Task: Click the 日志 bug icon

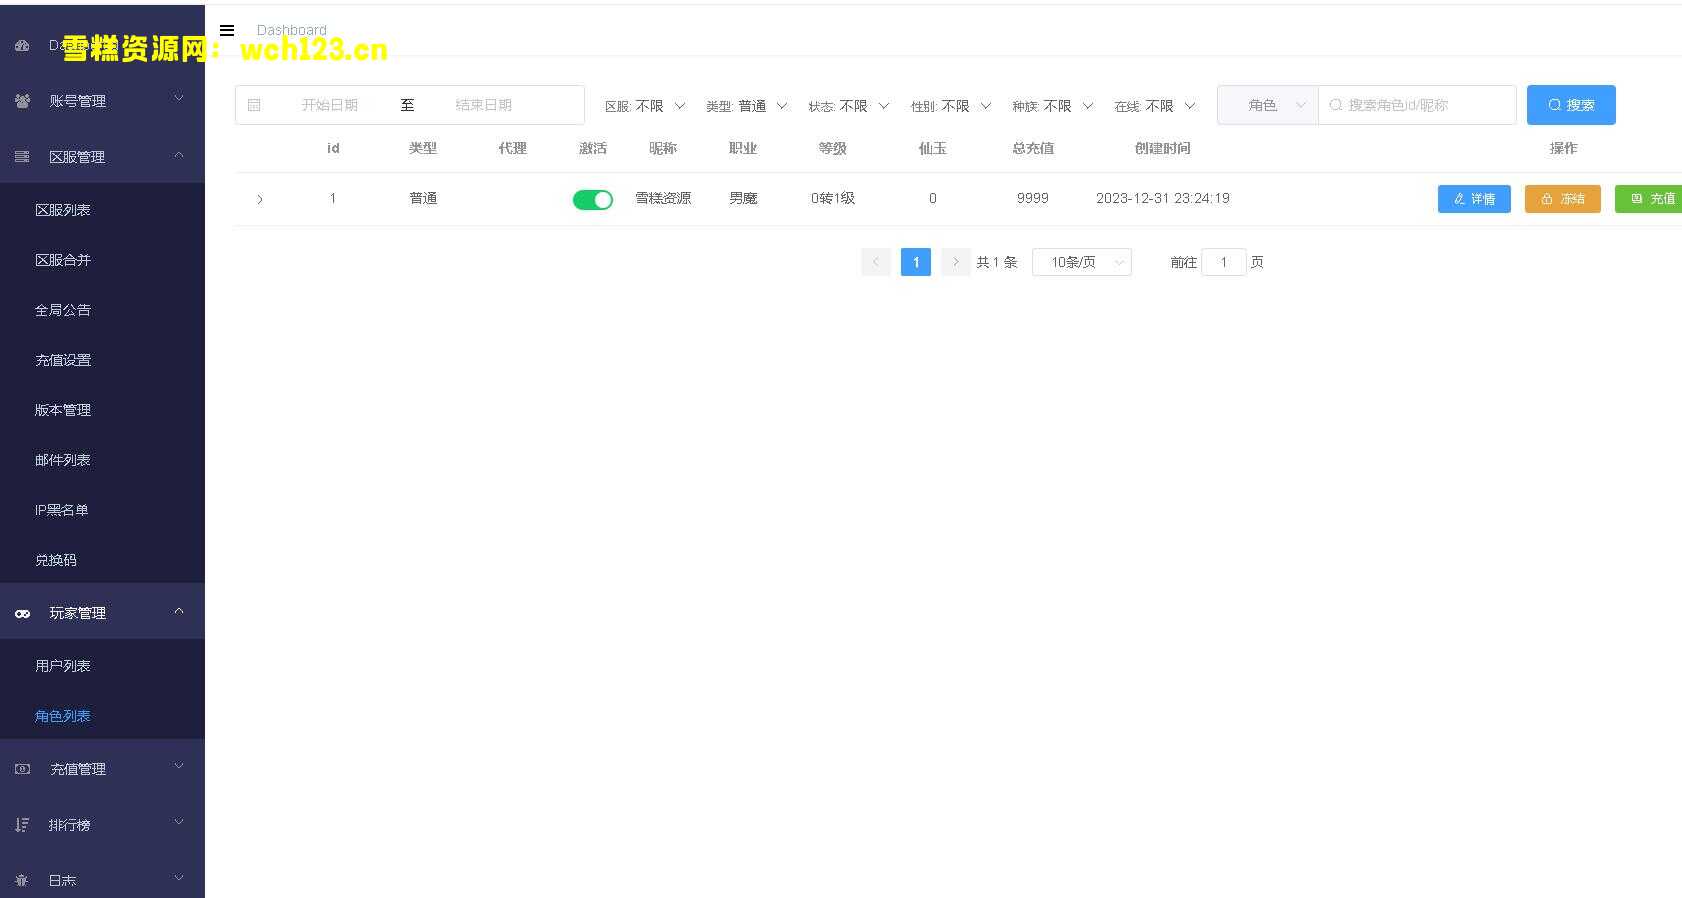Action: [23, 881]
